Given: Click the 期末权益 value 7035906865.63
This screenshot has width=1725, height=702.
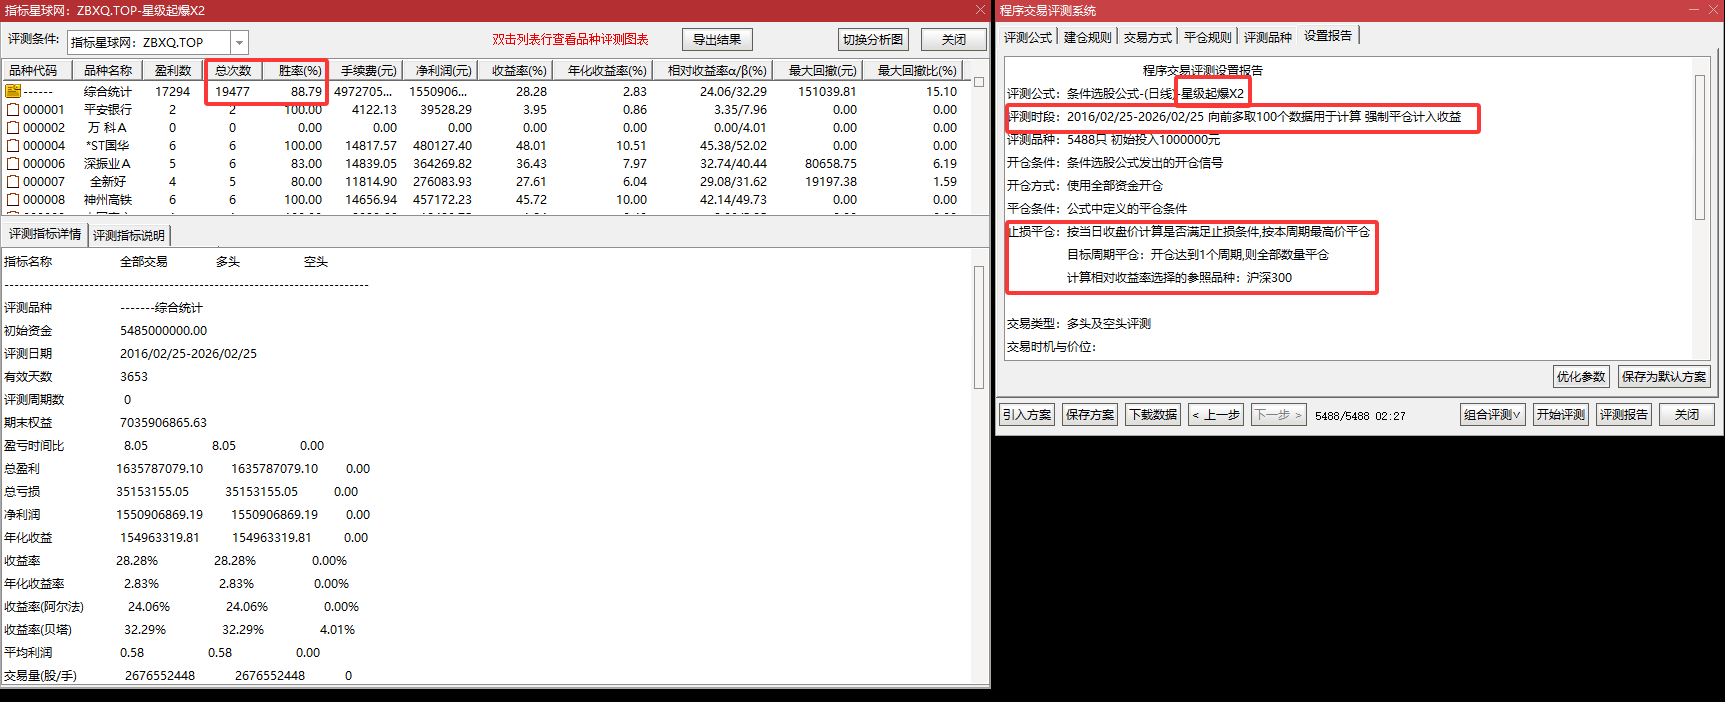Looking at the screenshot, I should [163, 422].
